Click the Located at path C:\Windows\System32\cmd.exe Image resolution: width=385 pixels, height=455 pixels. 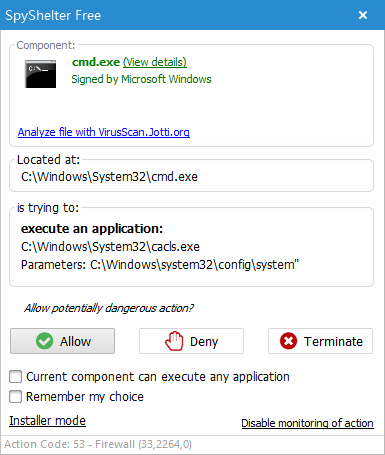coord(109,177)
